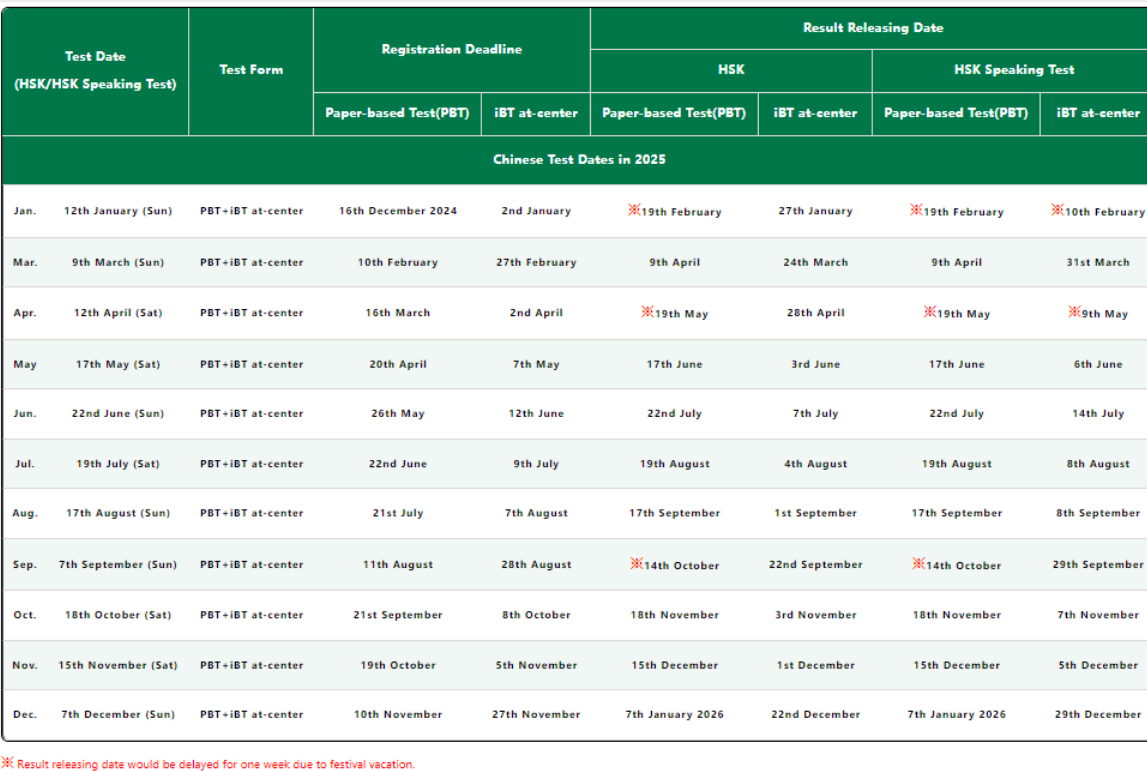This screenshot has height=771, width=1147.
Task: Click red mark before September's Speaking Test paper-based date
Action: (918, 564)
